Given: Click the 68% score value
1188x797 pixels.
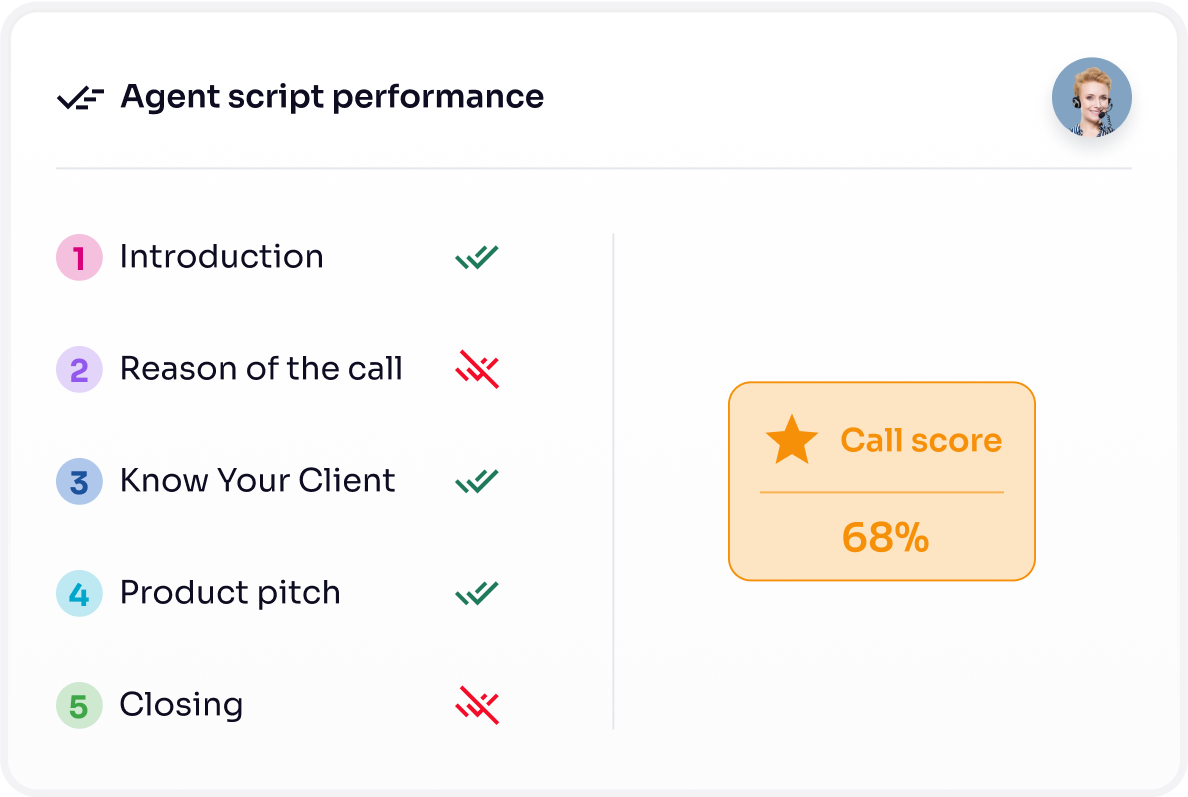Looking at the screenshot, I should [x=885, y=538].
